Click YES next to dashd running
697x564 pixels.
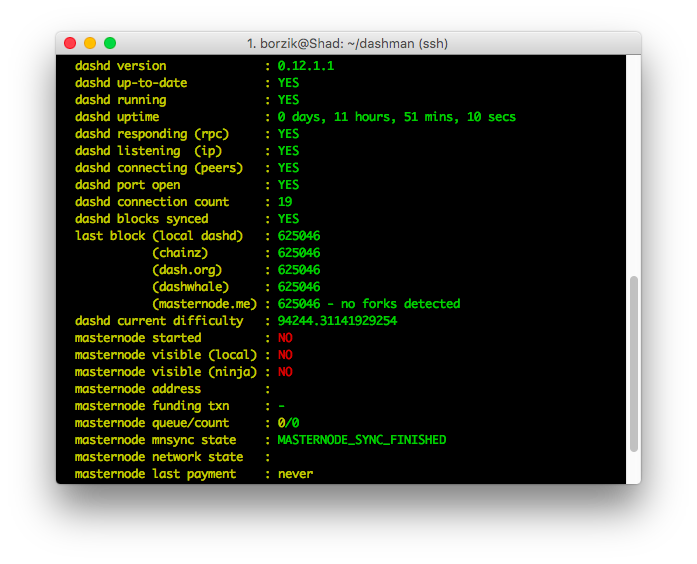288,100
